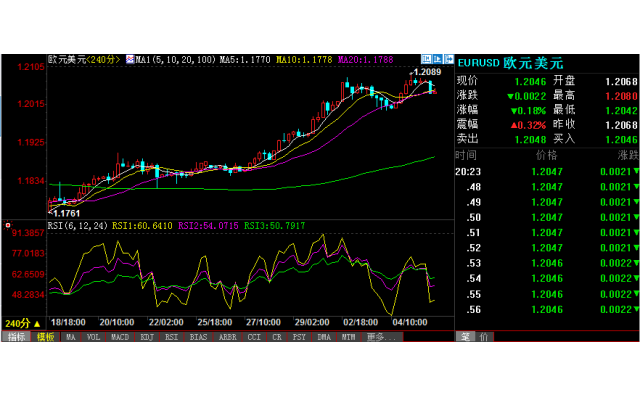Select the RSI indicator tab
The image size is (640, 397).
pos(171,337)
